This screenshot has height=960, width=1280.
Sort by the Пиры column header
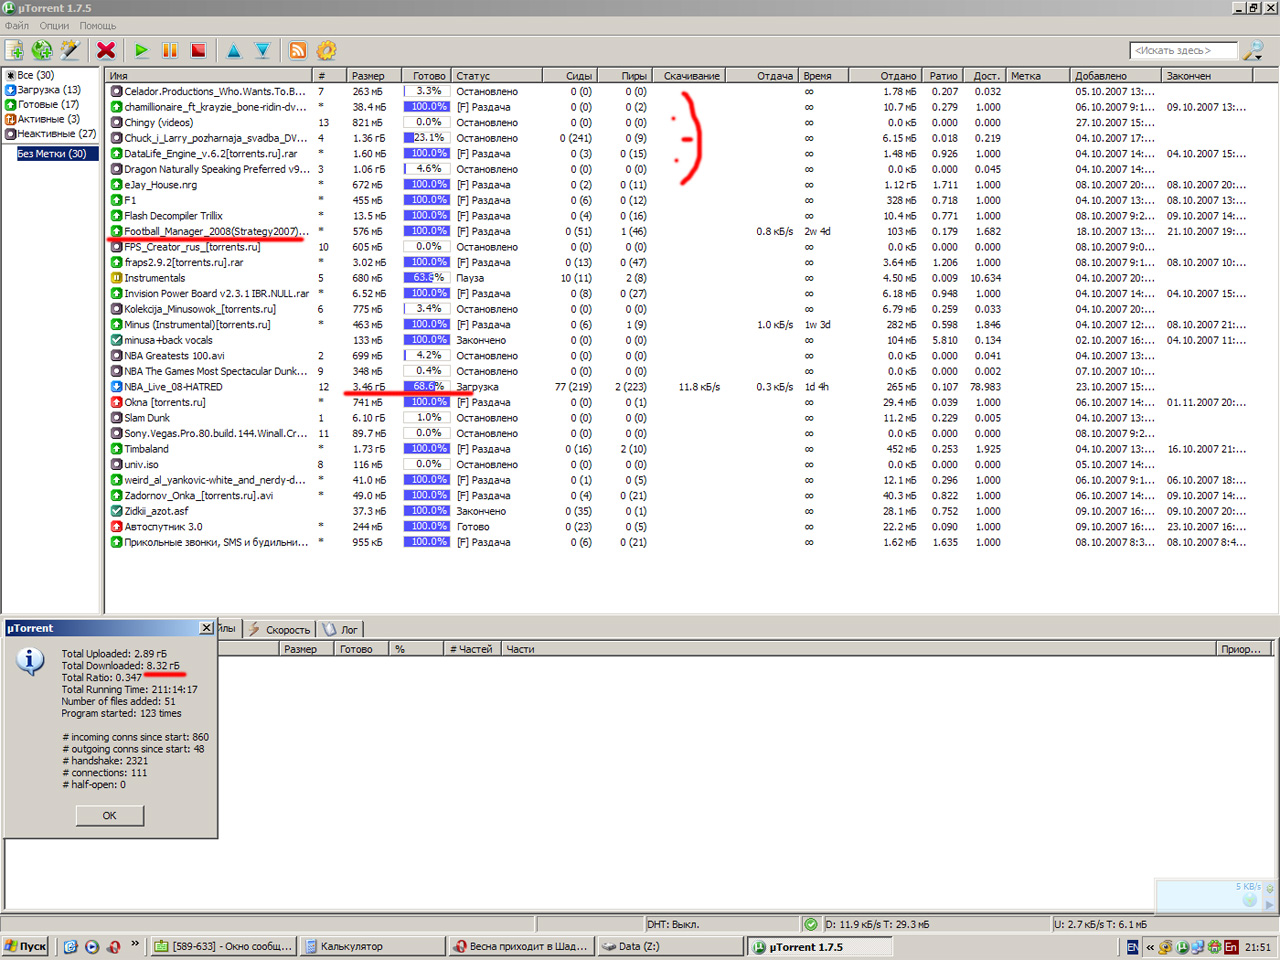tap(625, 75)
